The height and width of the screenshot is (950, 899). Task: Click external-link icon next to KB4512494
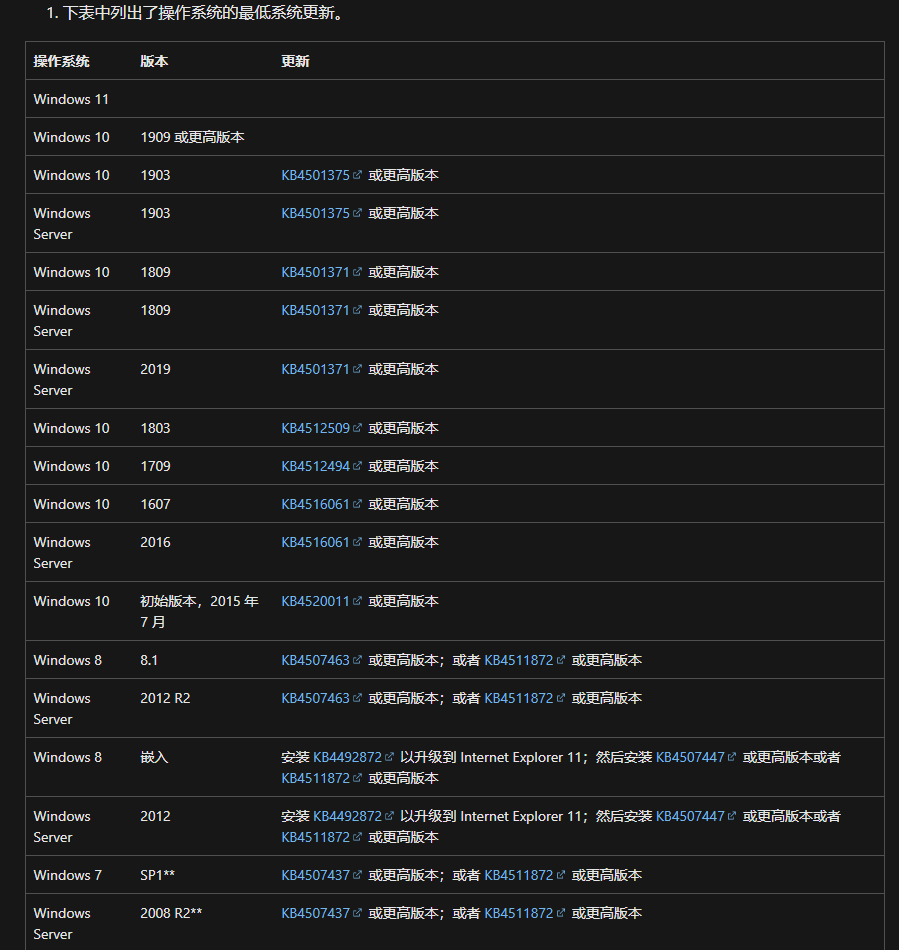pos(357,465)
